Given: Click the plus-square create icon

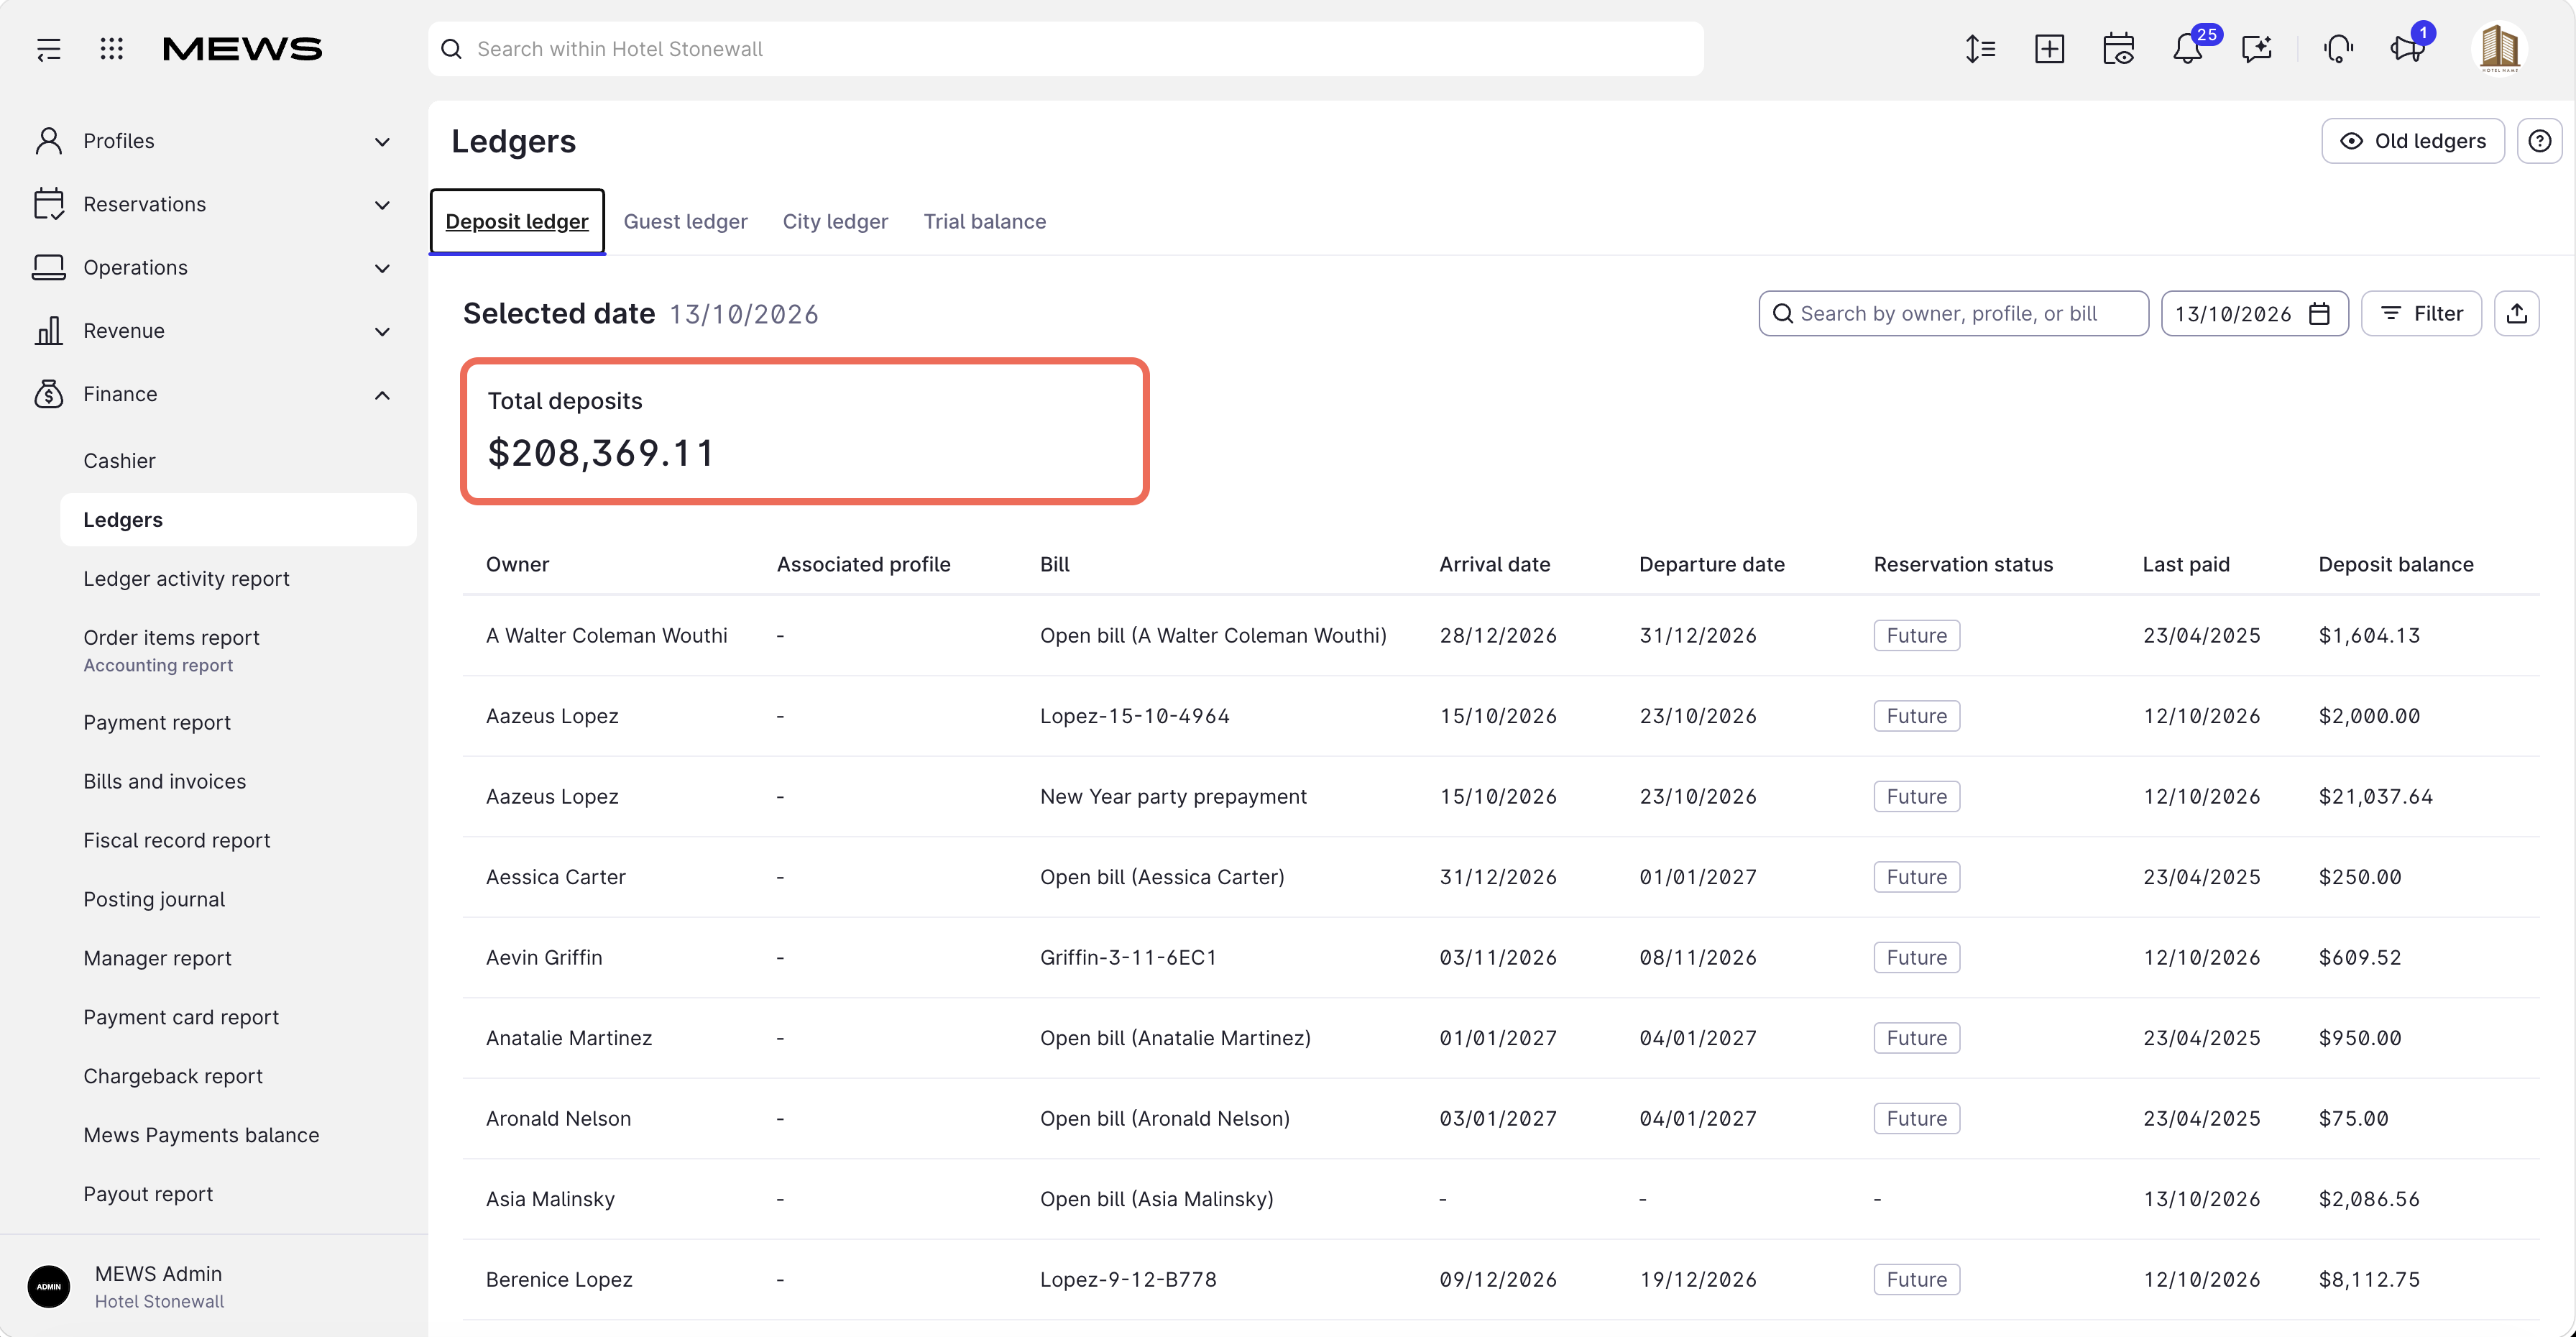Looking at the screenshot, I should point(2049,49).
